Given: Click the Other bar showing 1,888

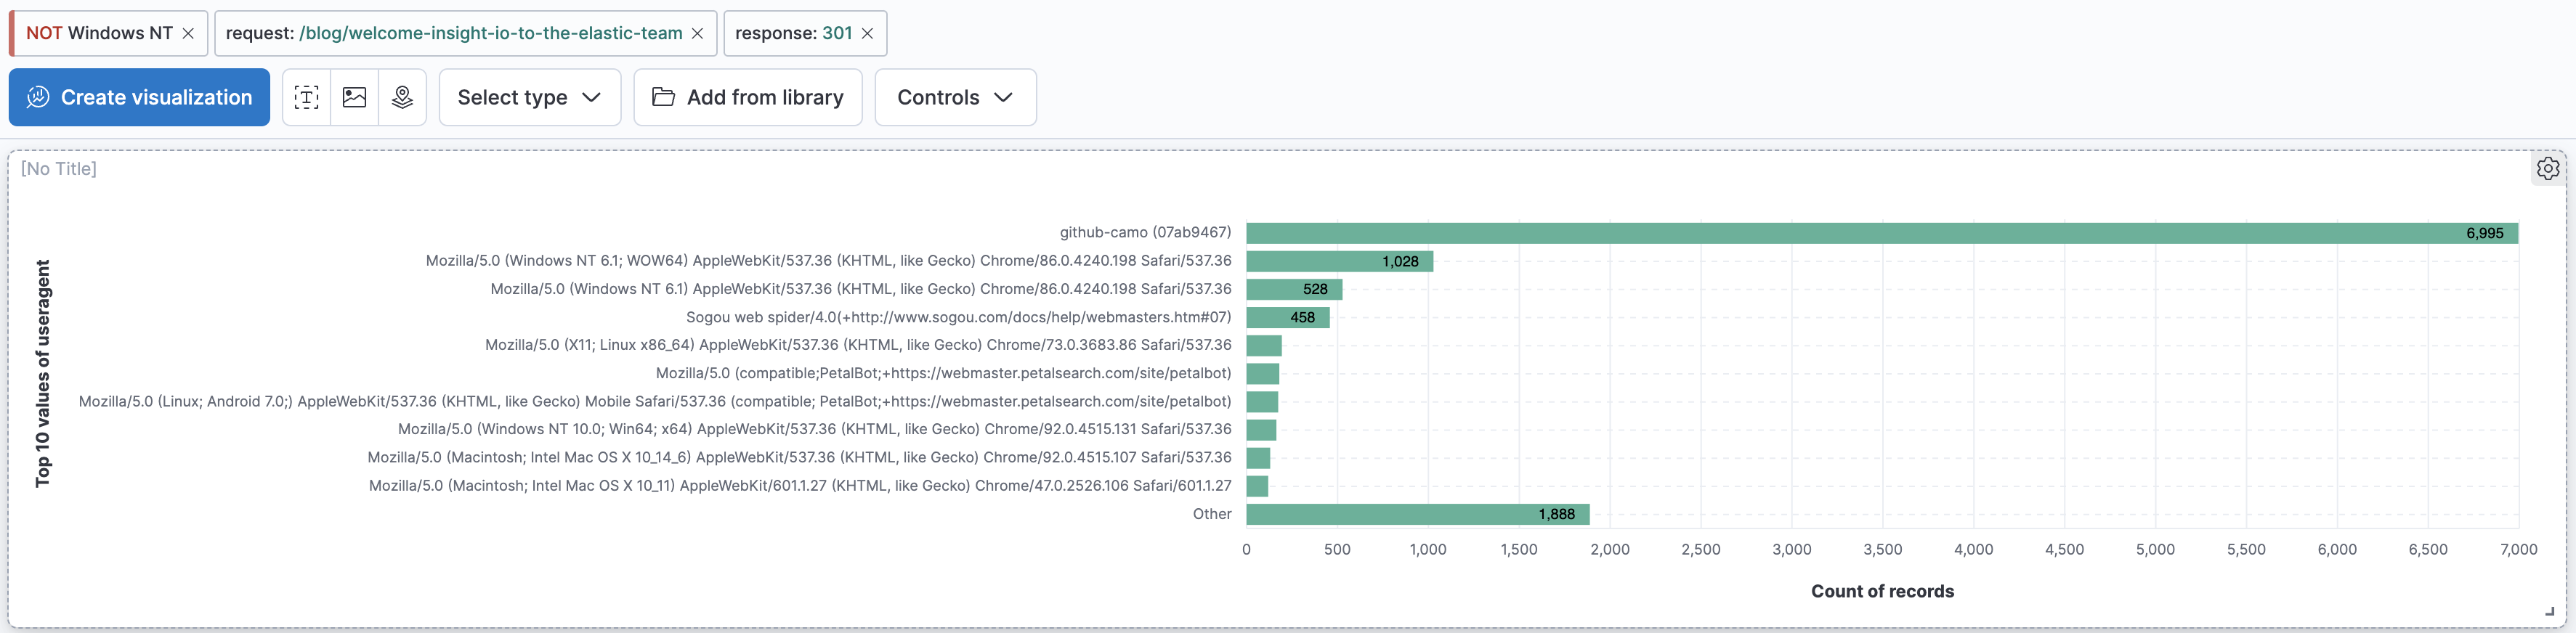Looking at the screenshot, I should point(1418,514).
